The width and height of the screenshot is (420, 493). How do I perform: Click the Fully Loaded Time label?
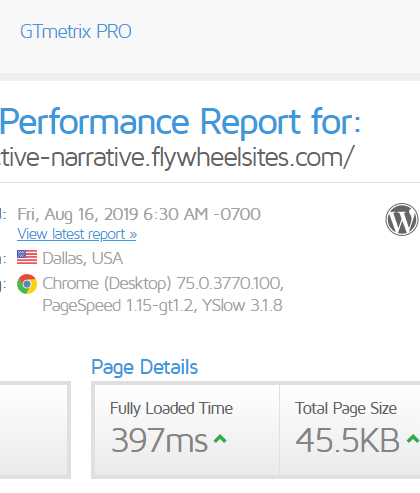click(171, 408)
